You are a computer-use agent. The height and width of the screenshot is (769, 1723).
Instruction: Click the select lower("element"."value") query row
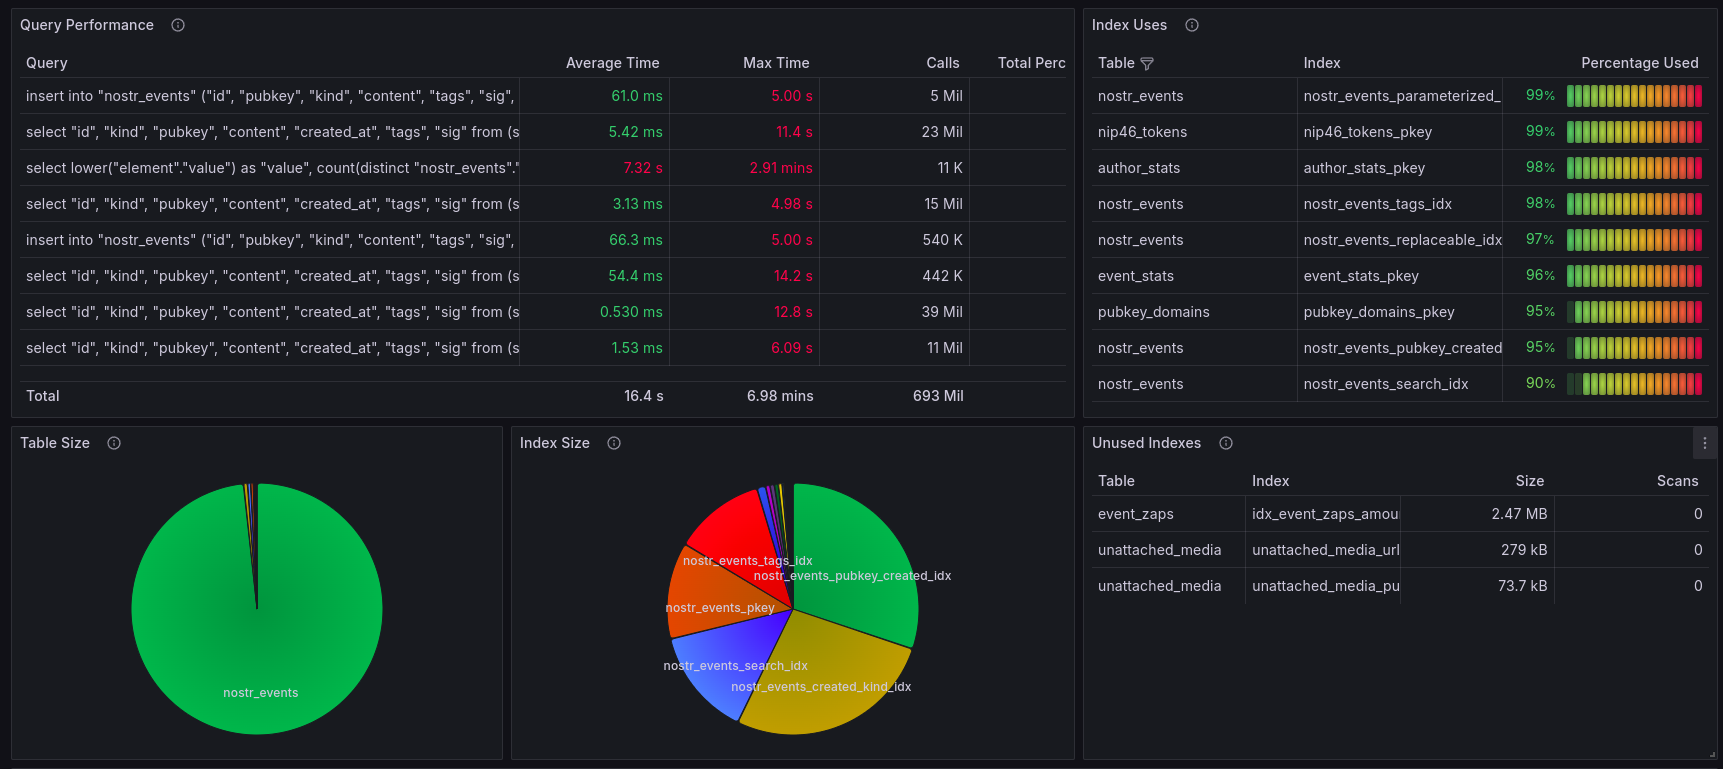(271, 168)
